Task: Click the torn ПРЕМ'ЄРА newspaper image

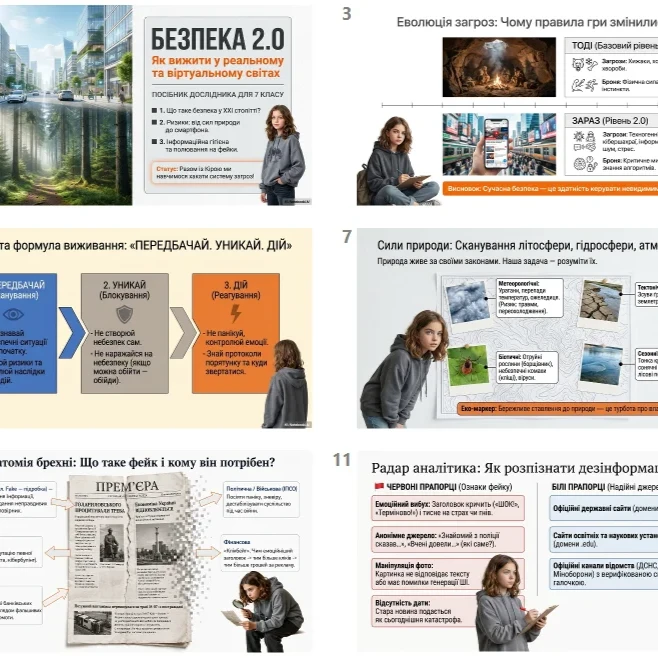Action: pos(128,560)
